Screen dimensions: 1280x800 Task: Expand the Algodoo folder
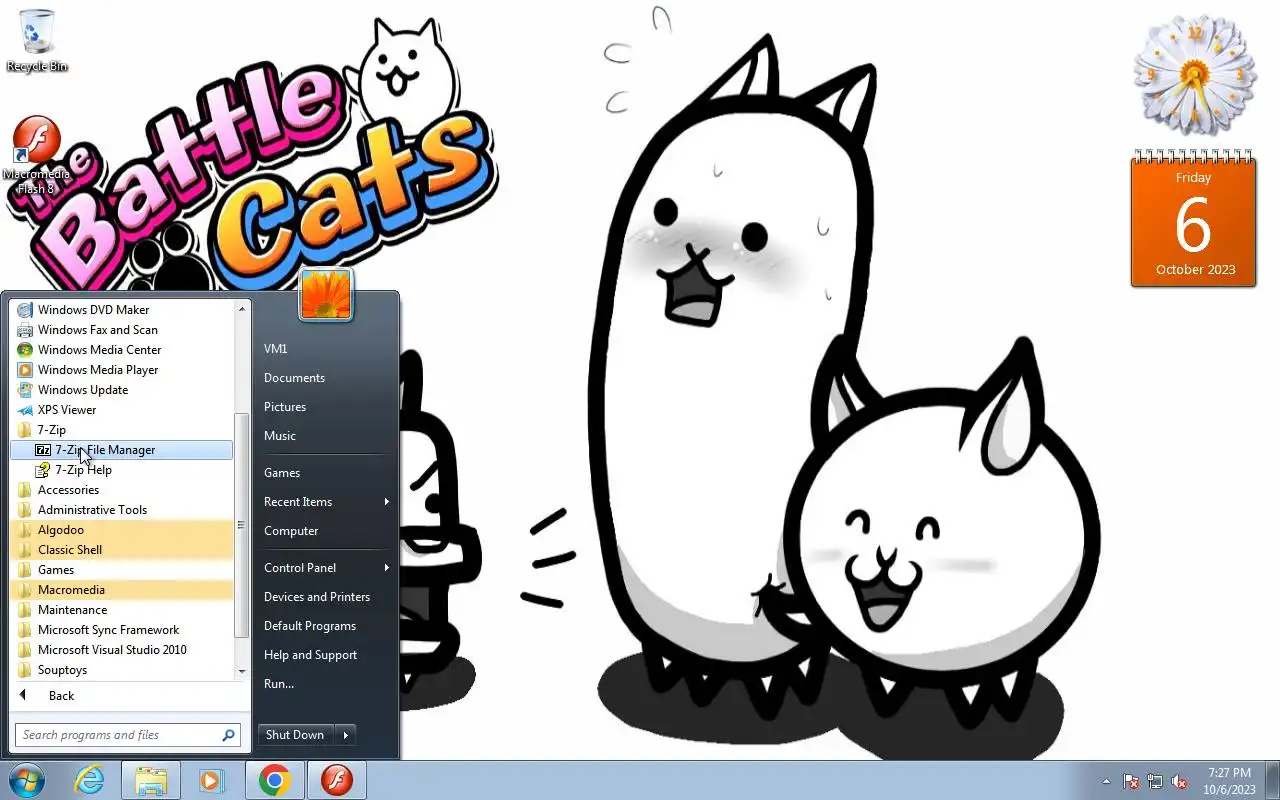[121, 530]
